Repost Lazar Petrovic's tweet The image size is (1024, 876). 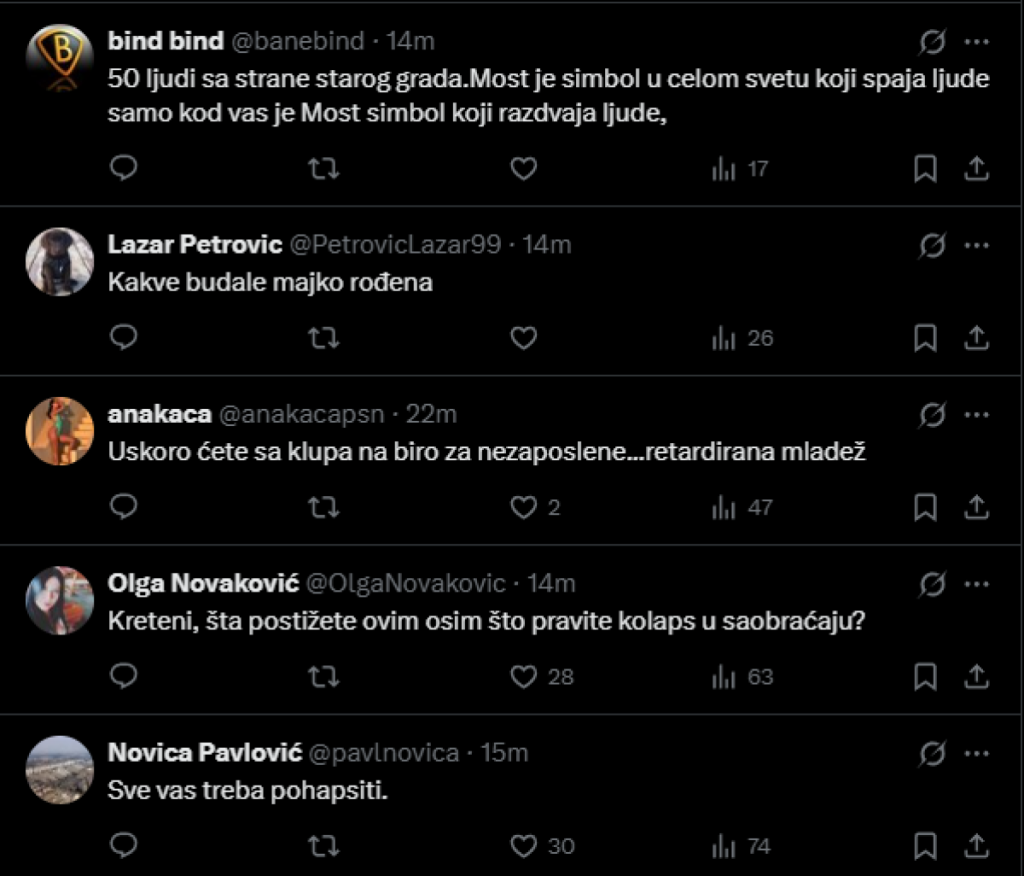[x=322, y=339]
